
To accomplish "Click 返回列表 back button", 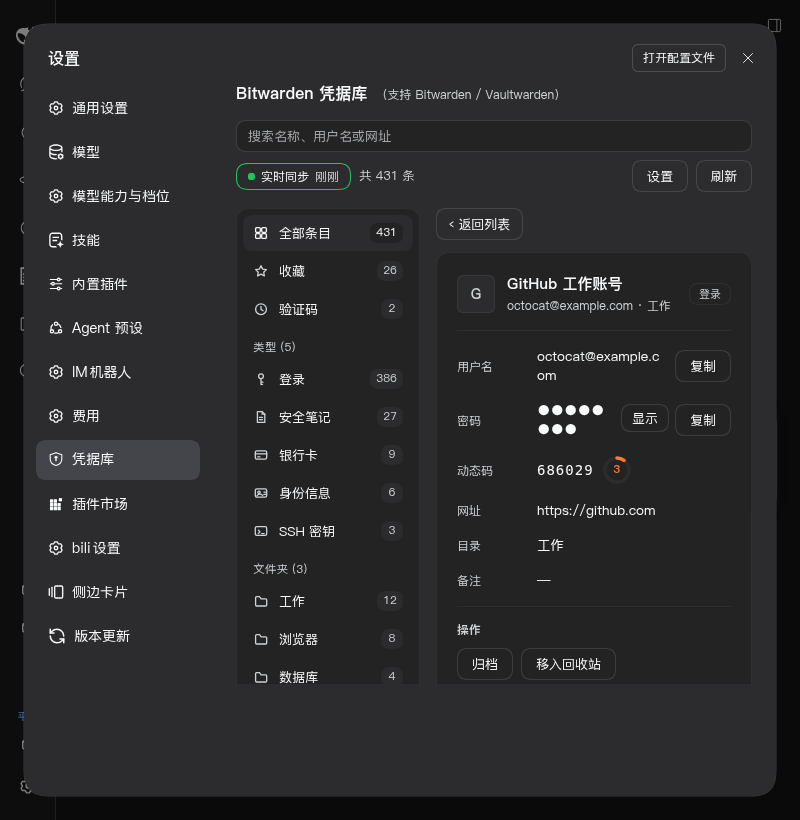I will tap(479, 224).
